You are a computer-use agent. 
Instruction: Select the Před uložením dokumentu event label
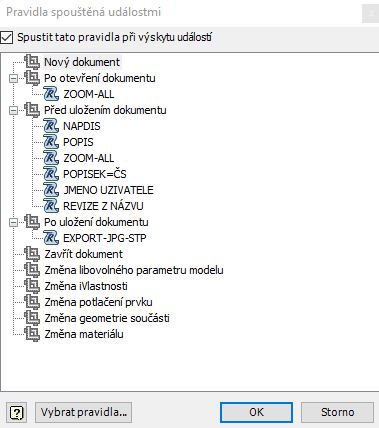pos(105,110)
